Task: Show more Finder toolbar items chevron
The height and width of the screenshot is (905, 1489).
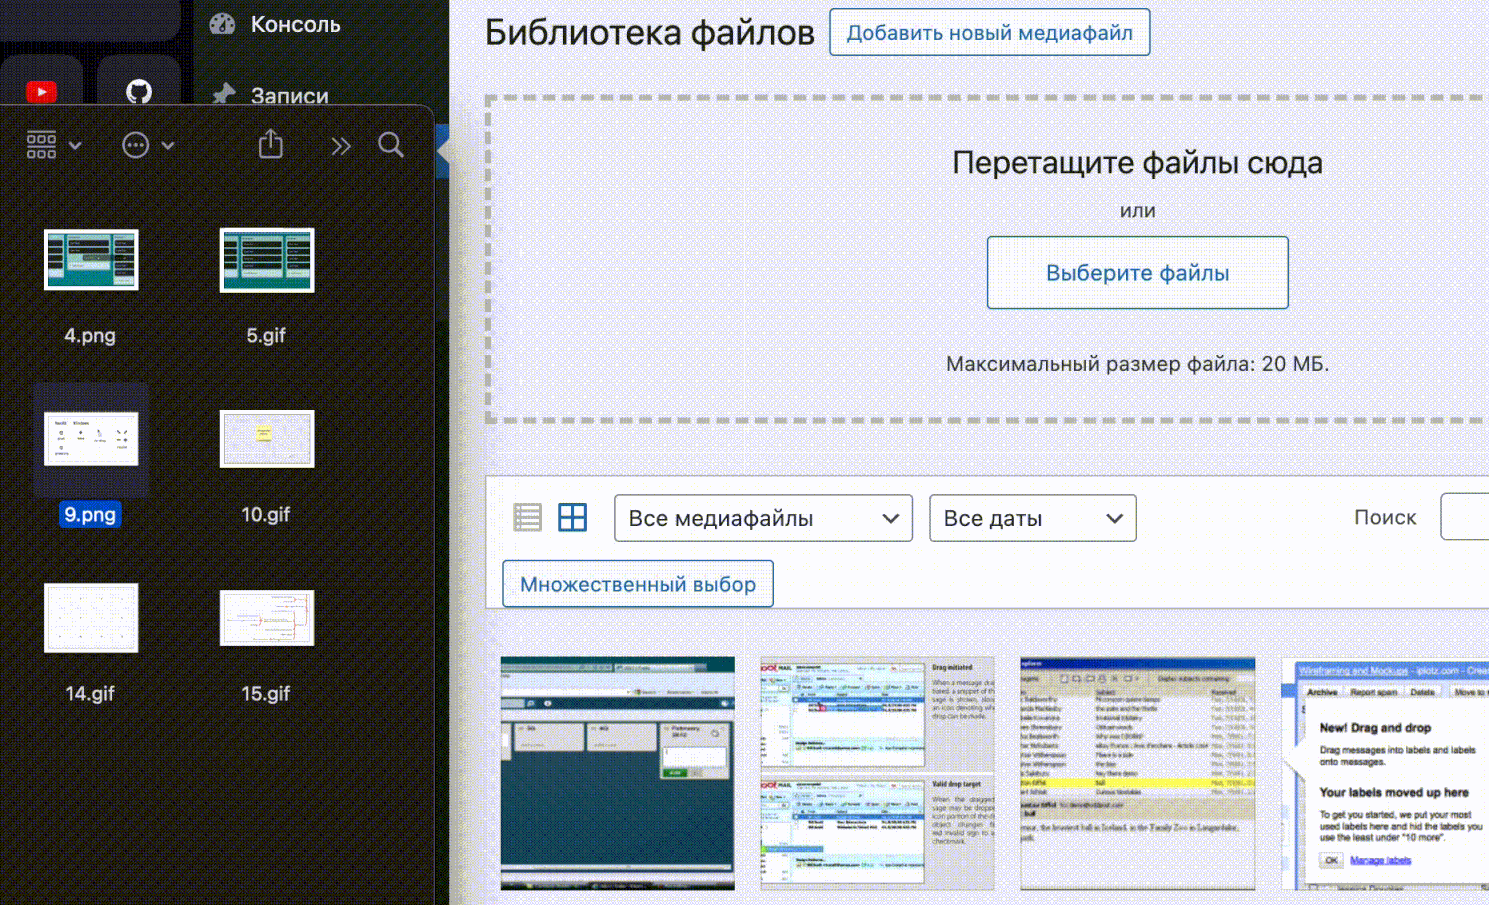Action: [x=341, y=146]
